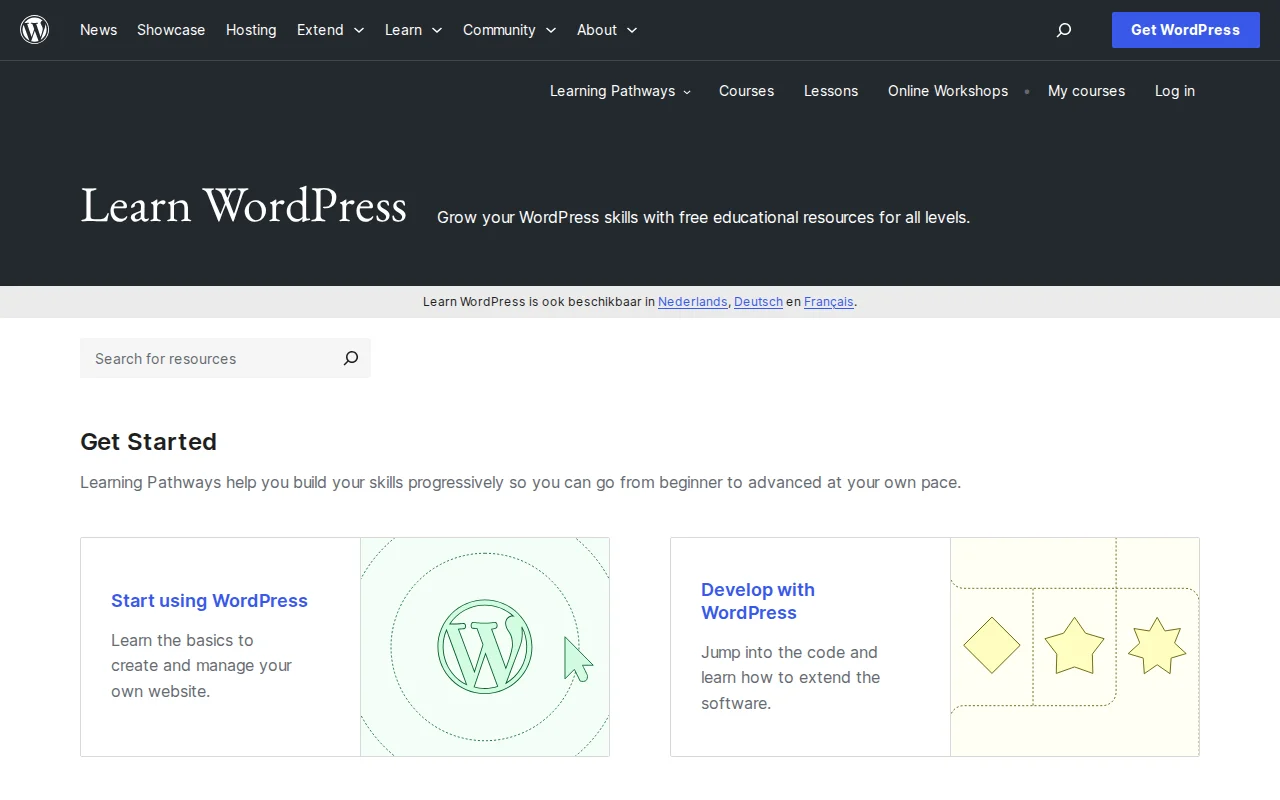This screenshot has width=1280, height=800.
Task: View the Online Workshops page
Action: (947, 91)
